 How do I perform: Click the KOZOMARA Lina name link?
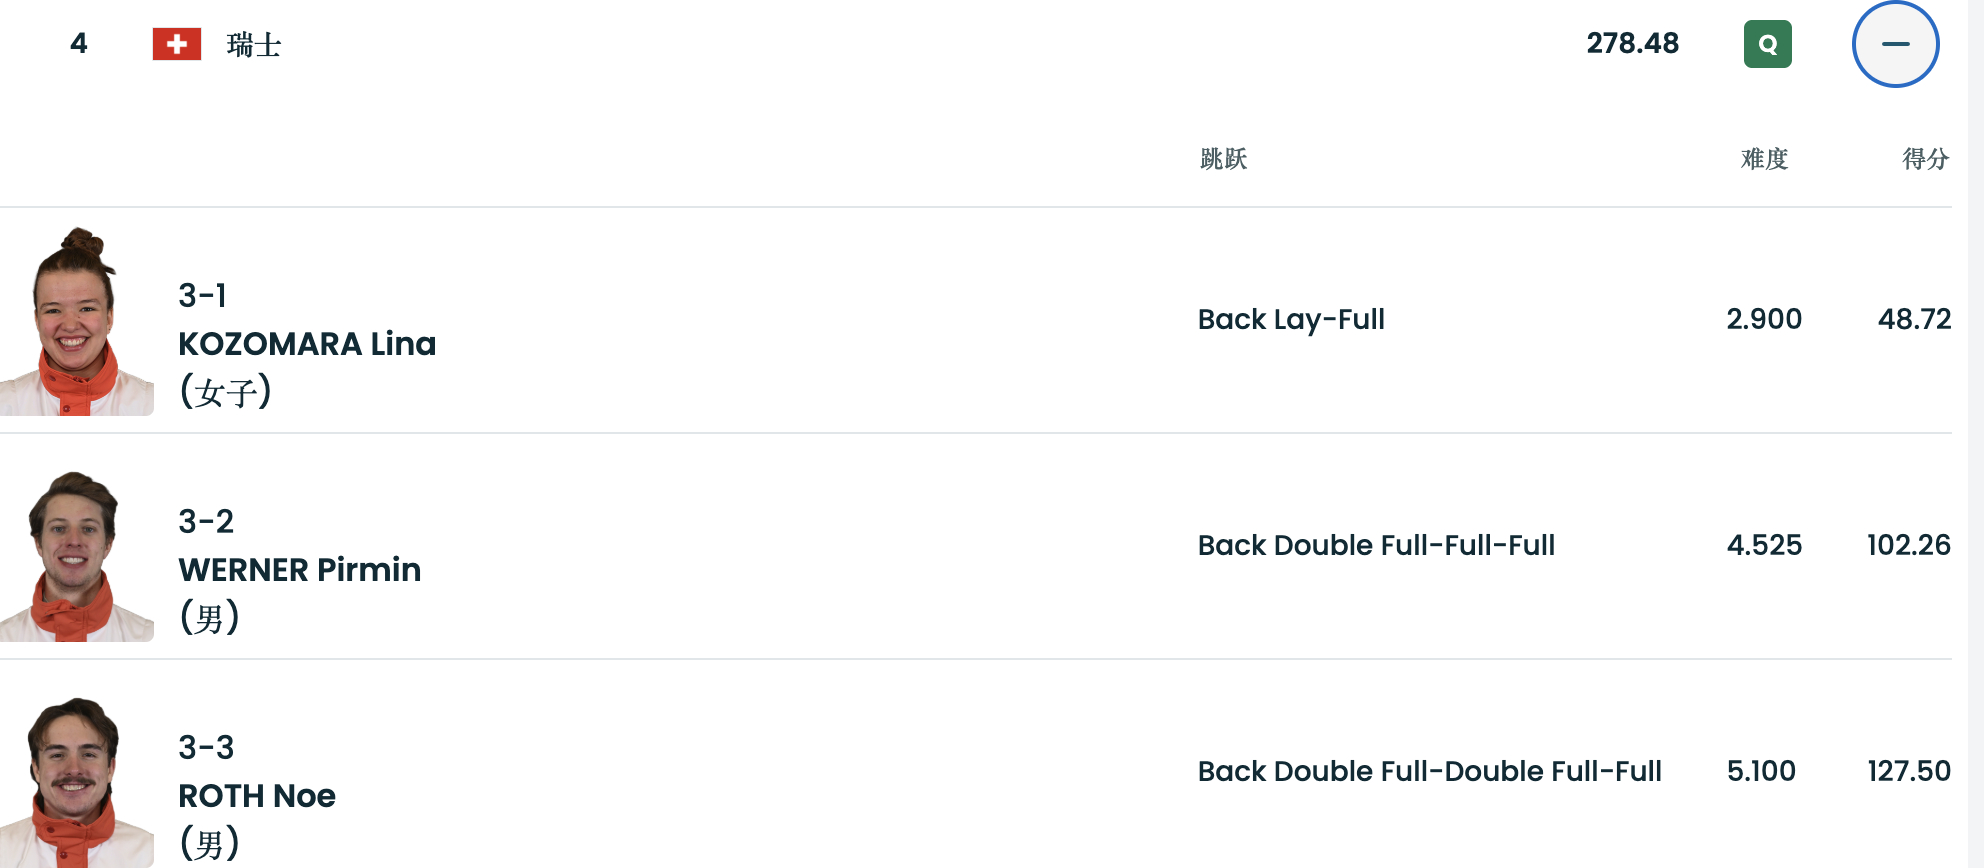pyautogui.click(x=307, y=344)
